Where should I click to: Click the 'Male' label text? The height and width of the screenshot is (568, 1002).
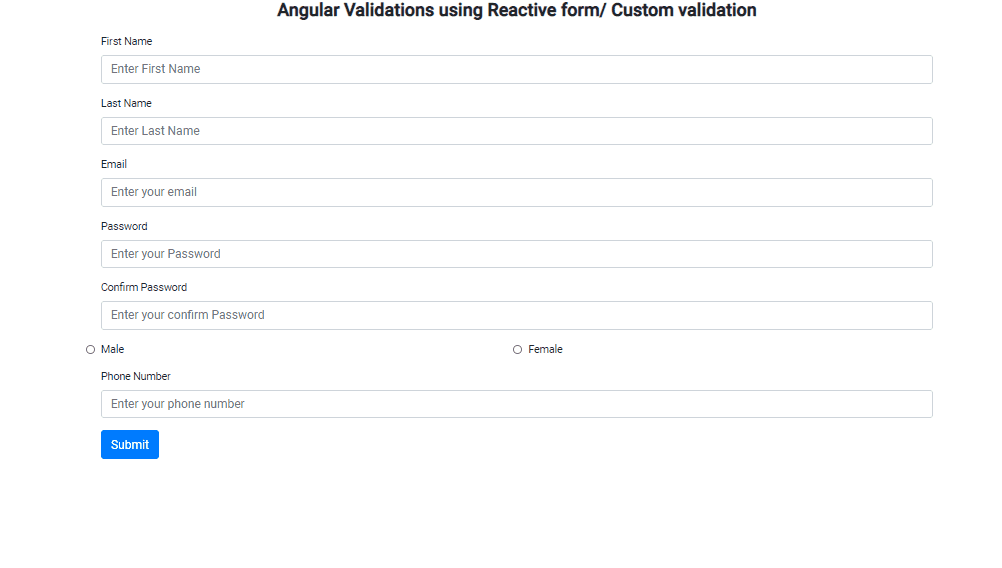click(x=112, y=349)
